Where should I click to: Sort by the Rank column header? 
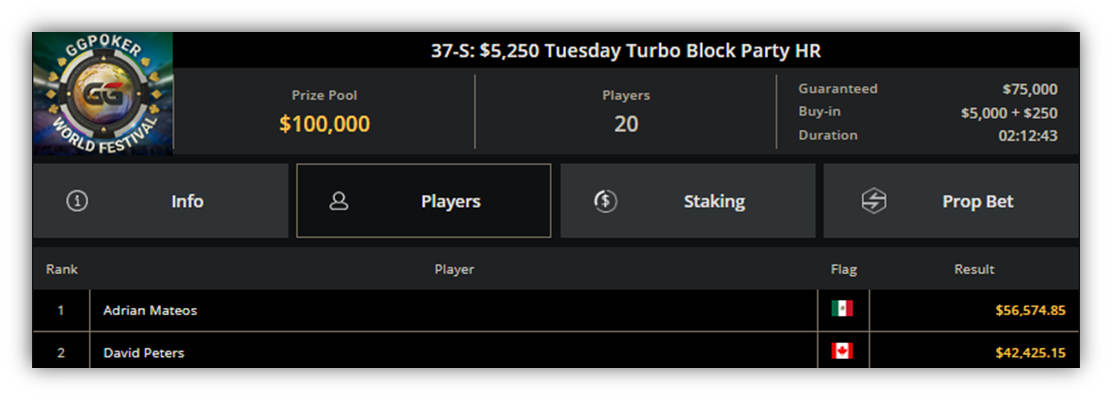click(x=62, y=270)
